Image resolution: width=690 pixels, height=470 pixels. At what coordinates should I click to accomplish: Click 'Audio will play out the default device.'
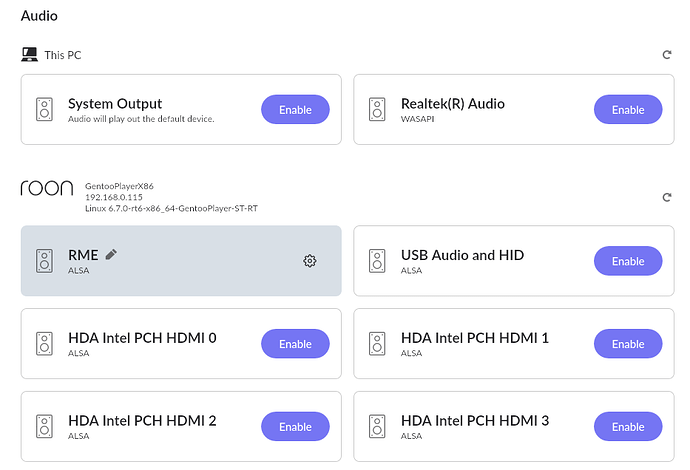pyautogui.click(x=141, y=119)
